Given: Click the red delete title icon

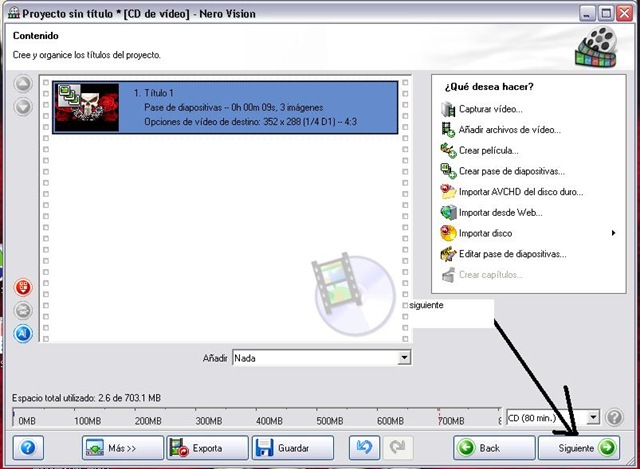Looking at the screenshot, I should [x=23, y=287].
